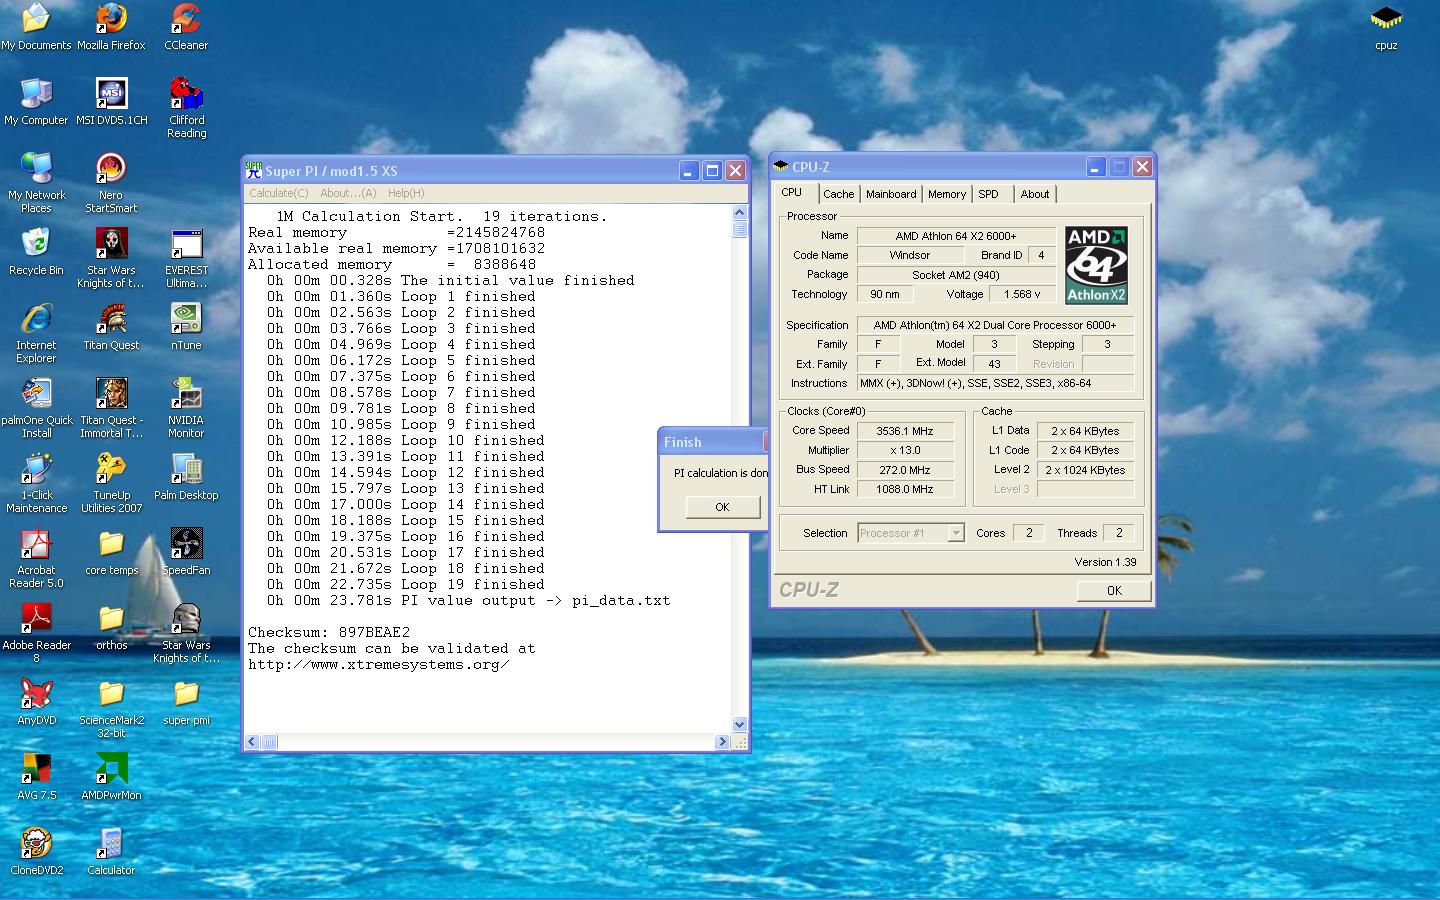
Task: Launch Nero StartSmart shortcut
Action: tap(111, 183)
